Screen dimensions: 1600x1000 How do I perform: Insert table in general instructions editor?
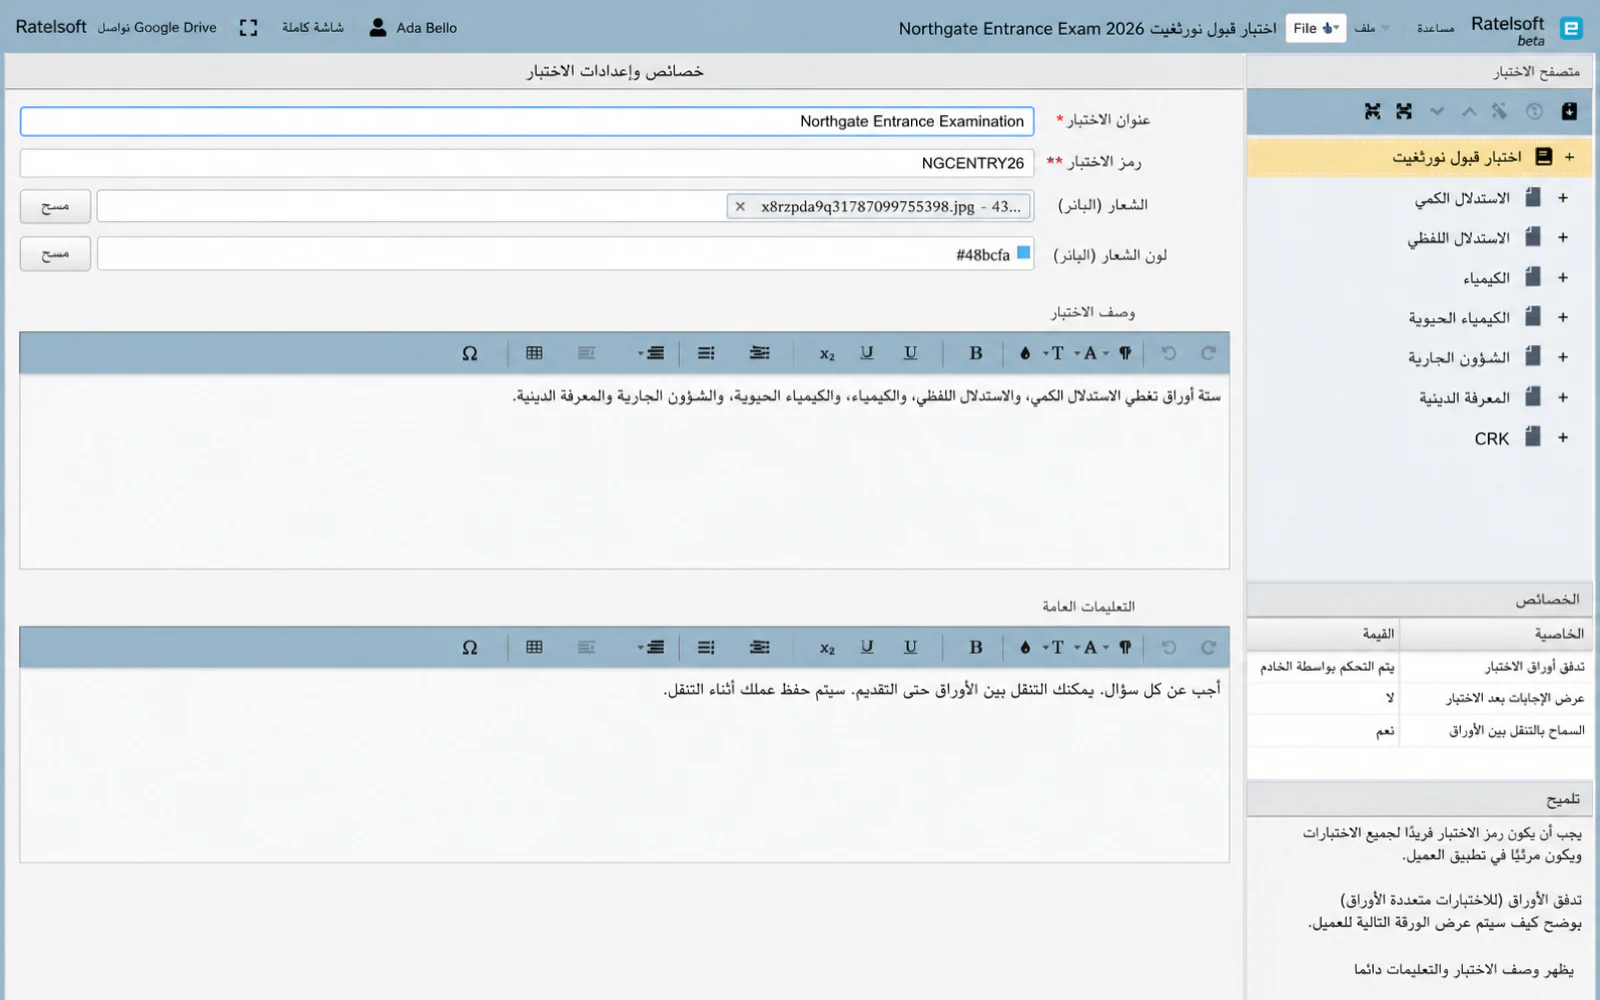coord(534,647)
